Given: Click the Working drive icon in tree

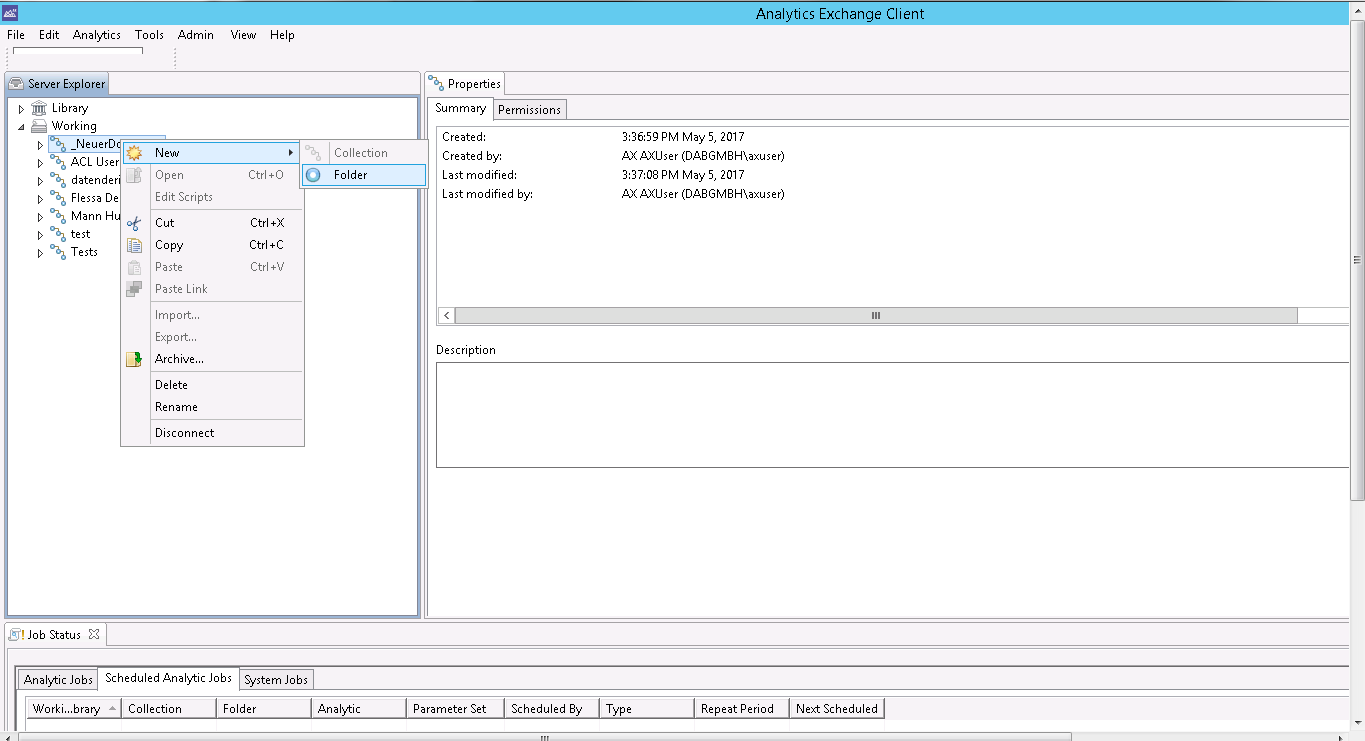Looking at the screenshot, I should pyautogui.click(x=39, y=126).
